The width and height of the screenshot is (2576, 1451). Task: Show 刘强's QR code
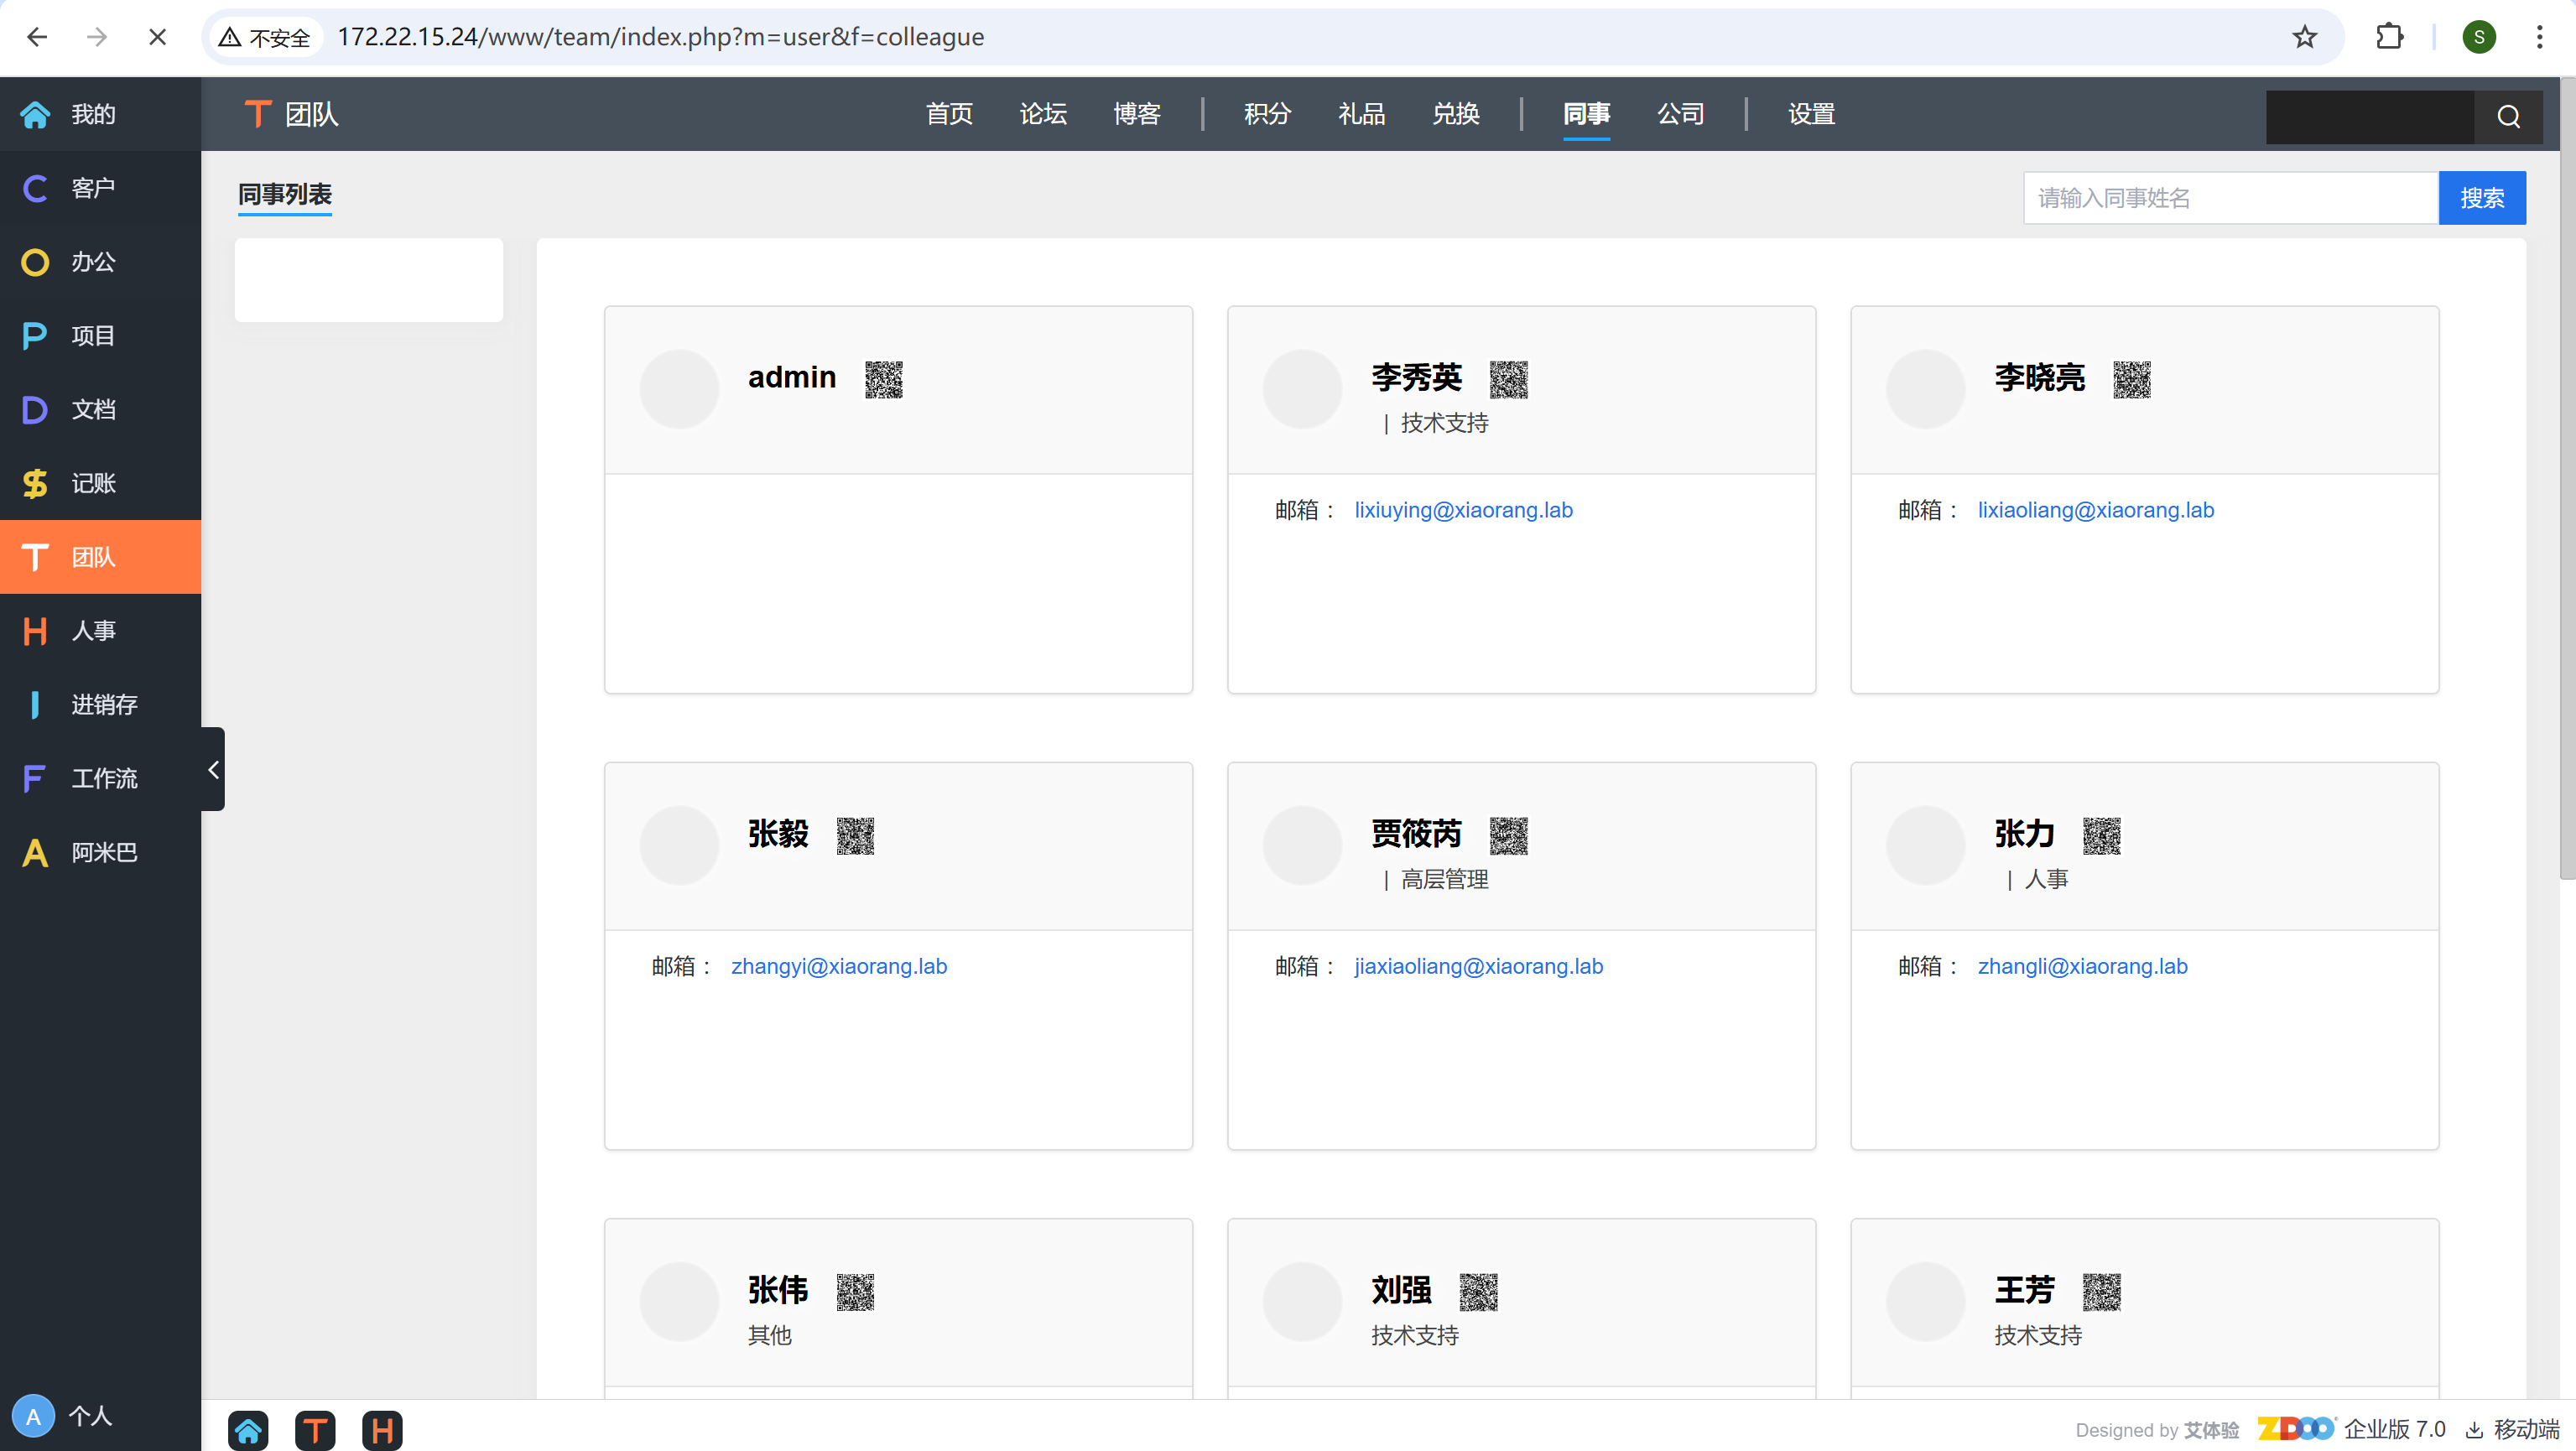(x=1478, y=1292)
